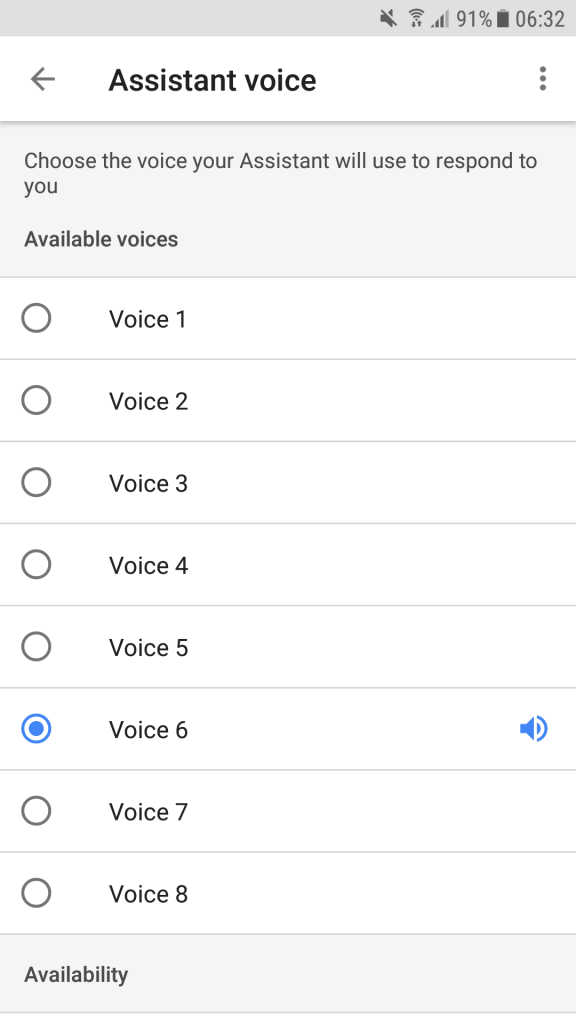The height and width of the screenshot is (1024, 576).
Task: Select the Voice 5 radio button
Action: pyautogui.click(x=36, y=647)
